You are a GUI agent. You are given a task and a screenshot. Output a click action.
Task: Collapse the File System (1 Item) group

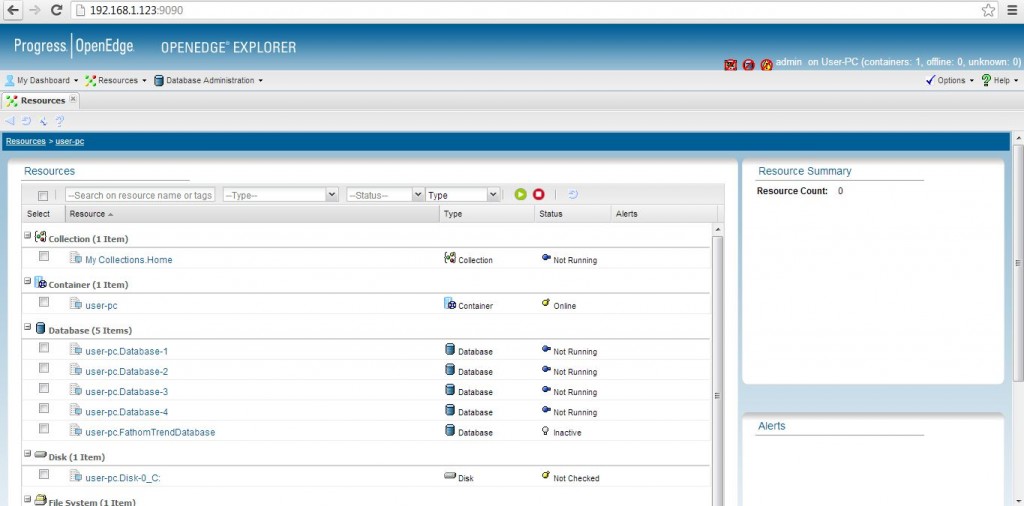coord(28,499)
